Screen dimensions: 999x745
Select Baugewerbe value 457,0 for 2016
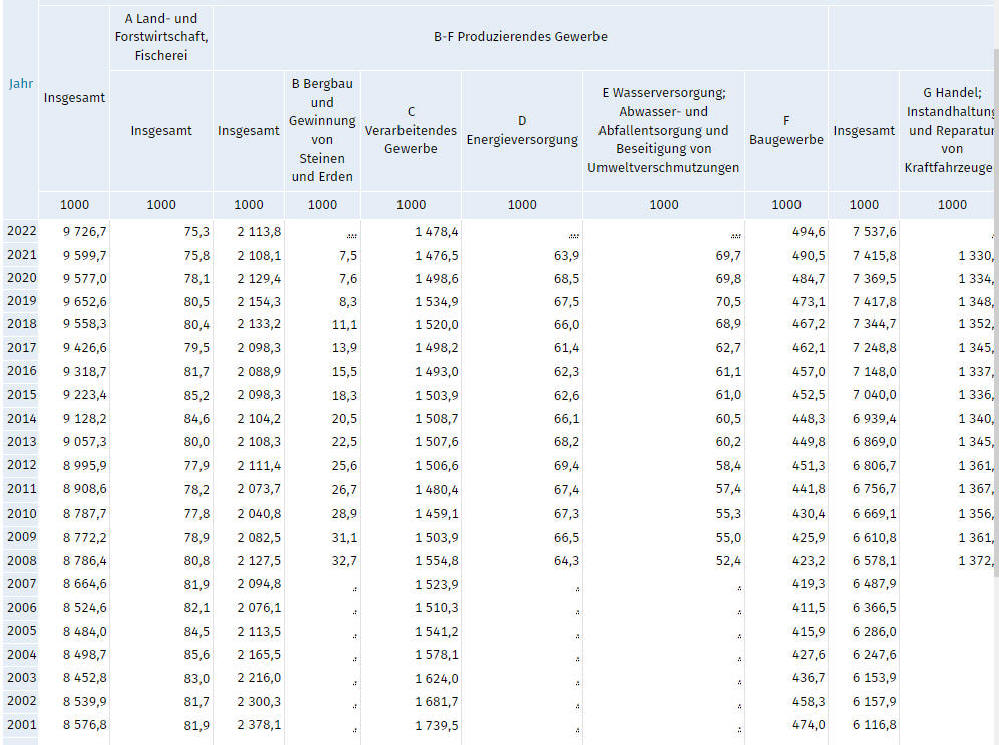809,372
